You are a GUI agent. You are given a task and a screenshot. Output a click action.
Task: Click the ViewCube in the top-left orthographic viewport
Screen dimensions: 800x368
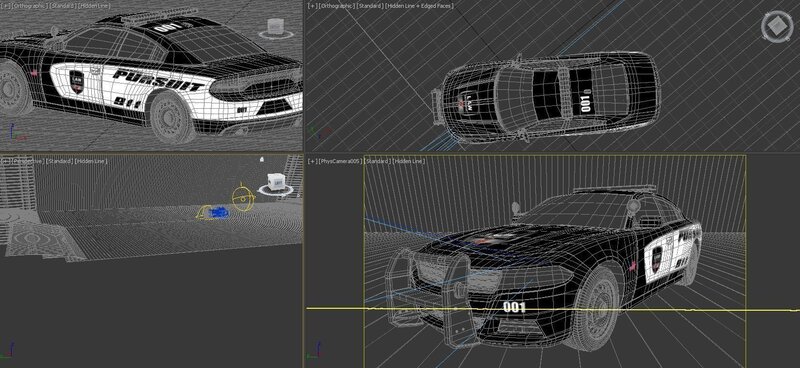click(x=276, y=28)
